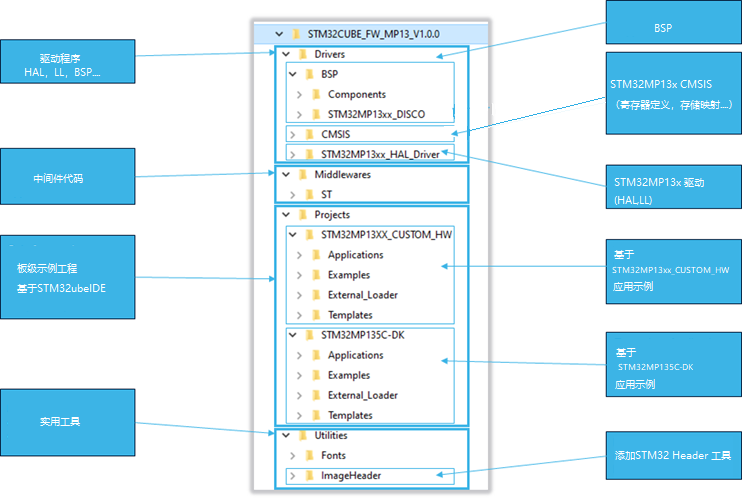Collapse the Middlewares tree node
This screenshot has height=499, width=742.
[286, 174]
